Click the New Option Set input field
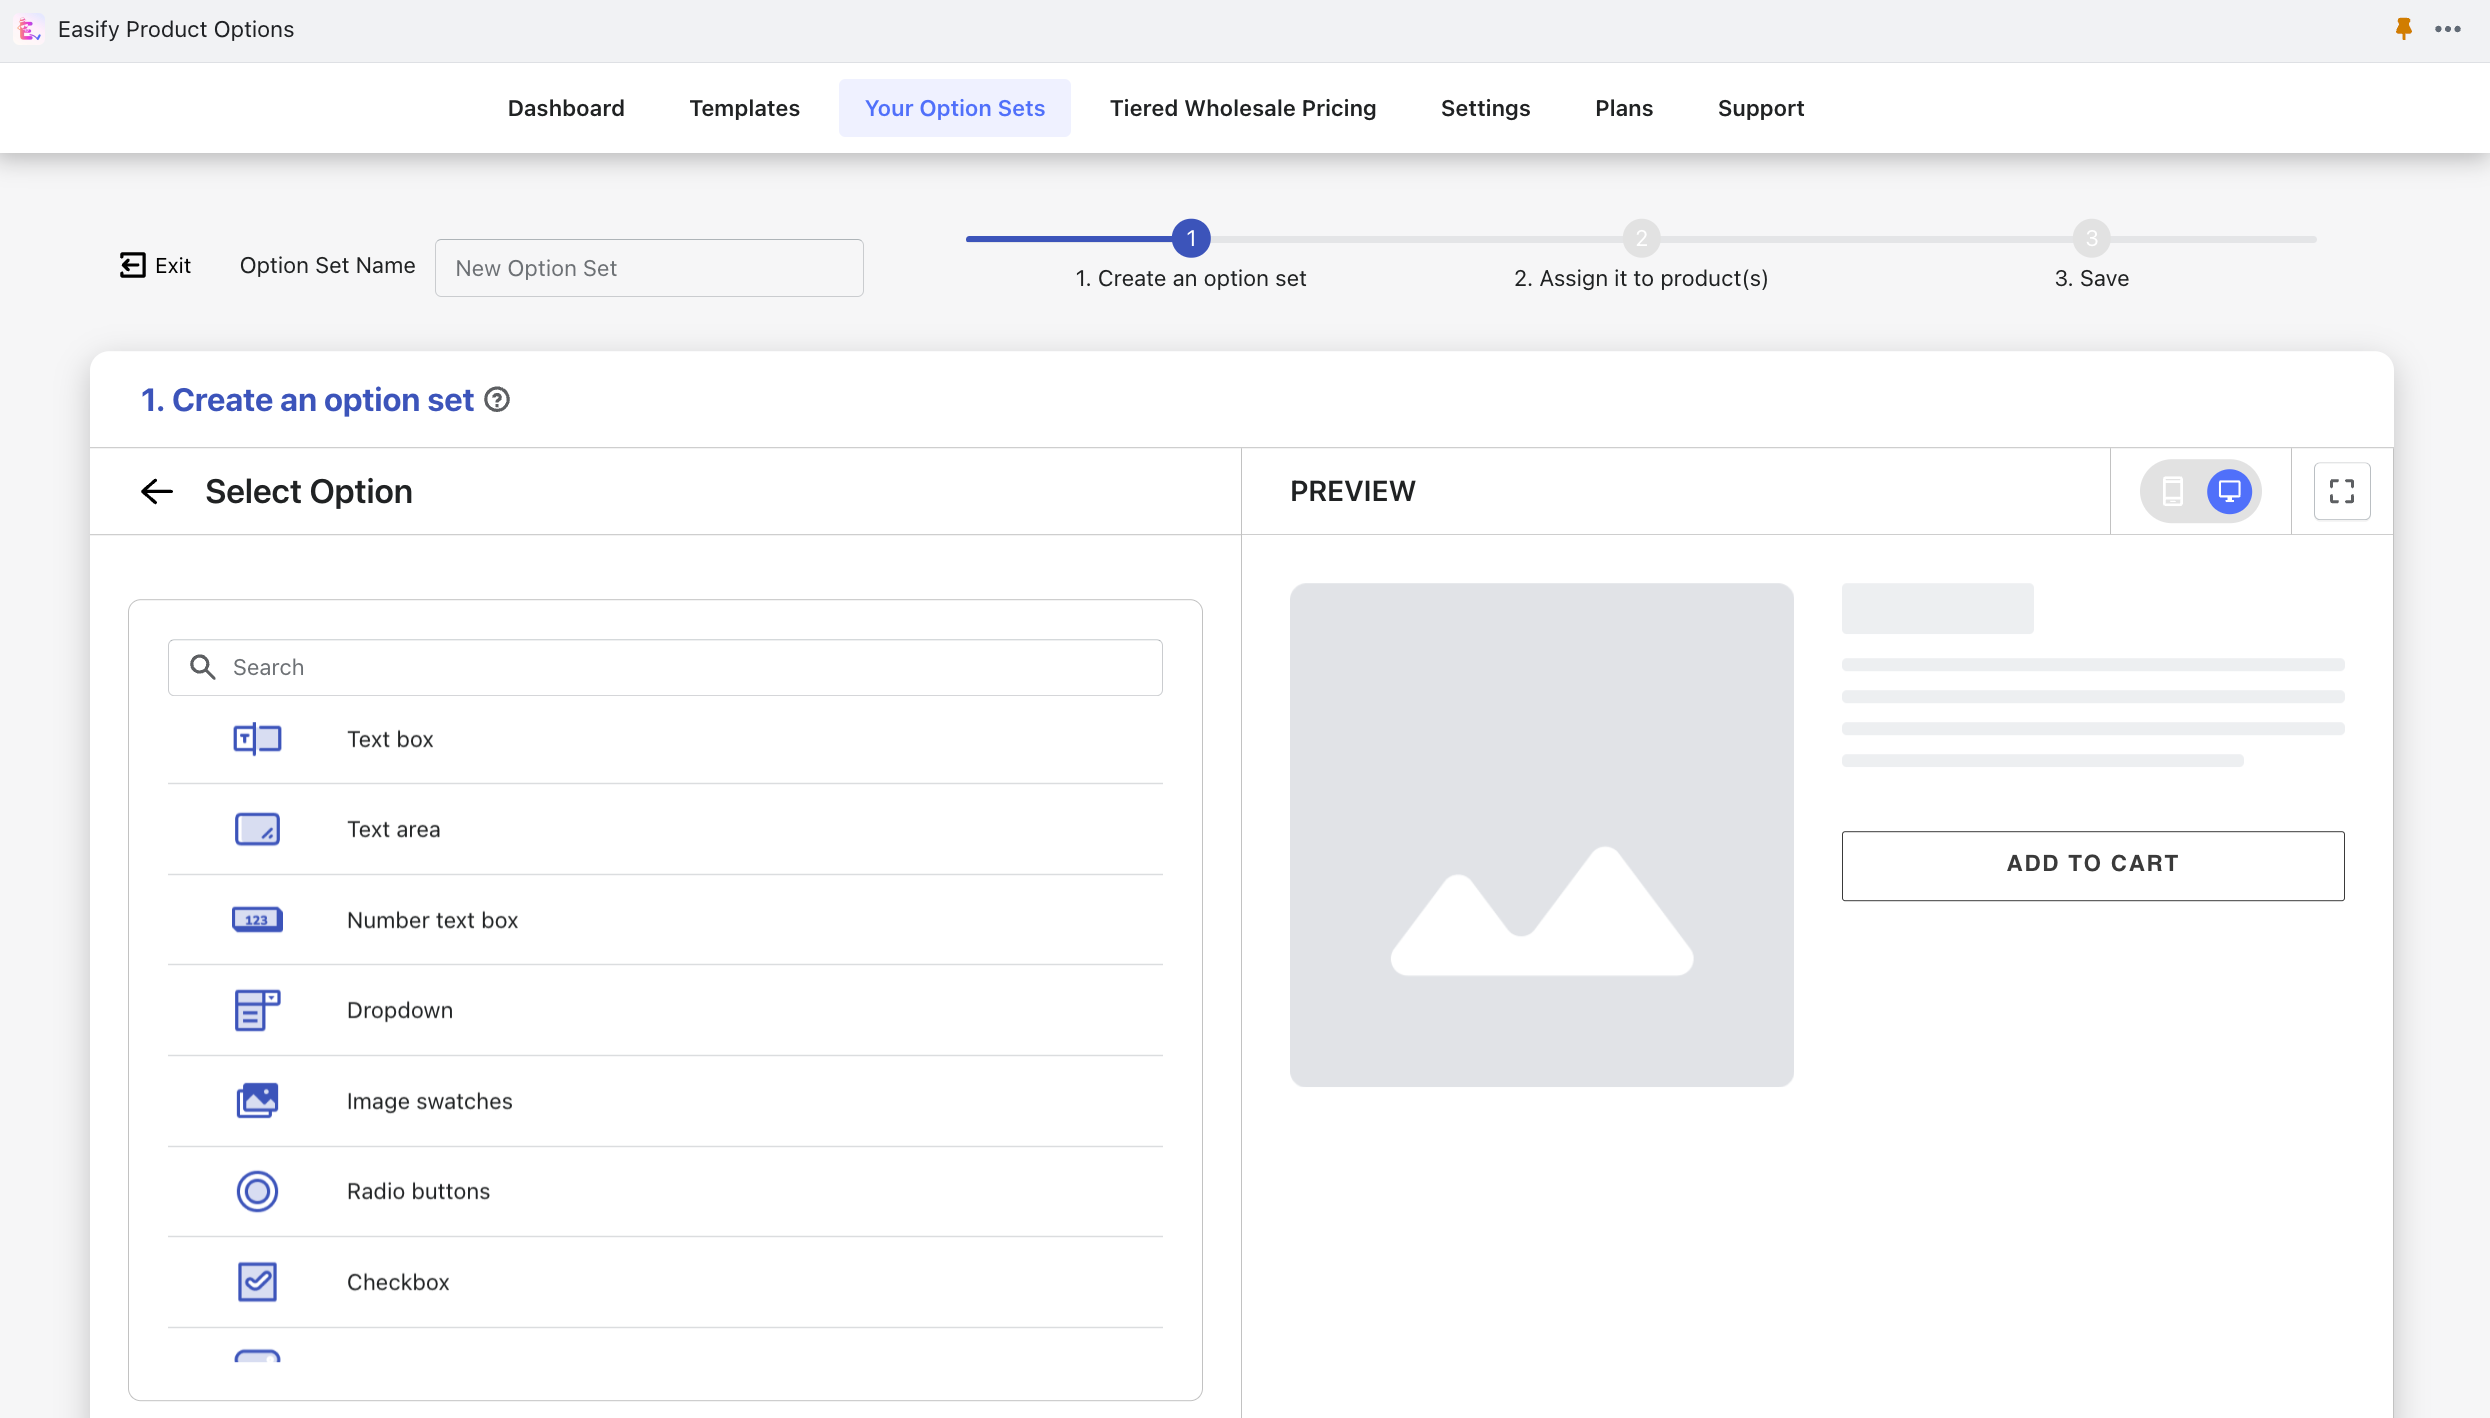Image resolution: width=2490 pixels, height=1418 pixels. pos(648,267)
